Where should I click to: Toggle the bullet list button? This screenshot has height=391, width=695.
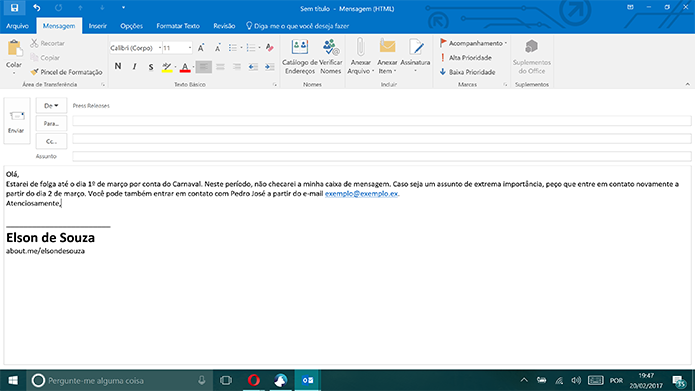pos(233,48)
